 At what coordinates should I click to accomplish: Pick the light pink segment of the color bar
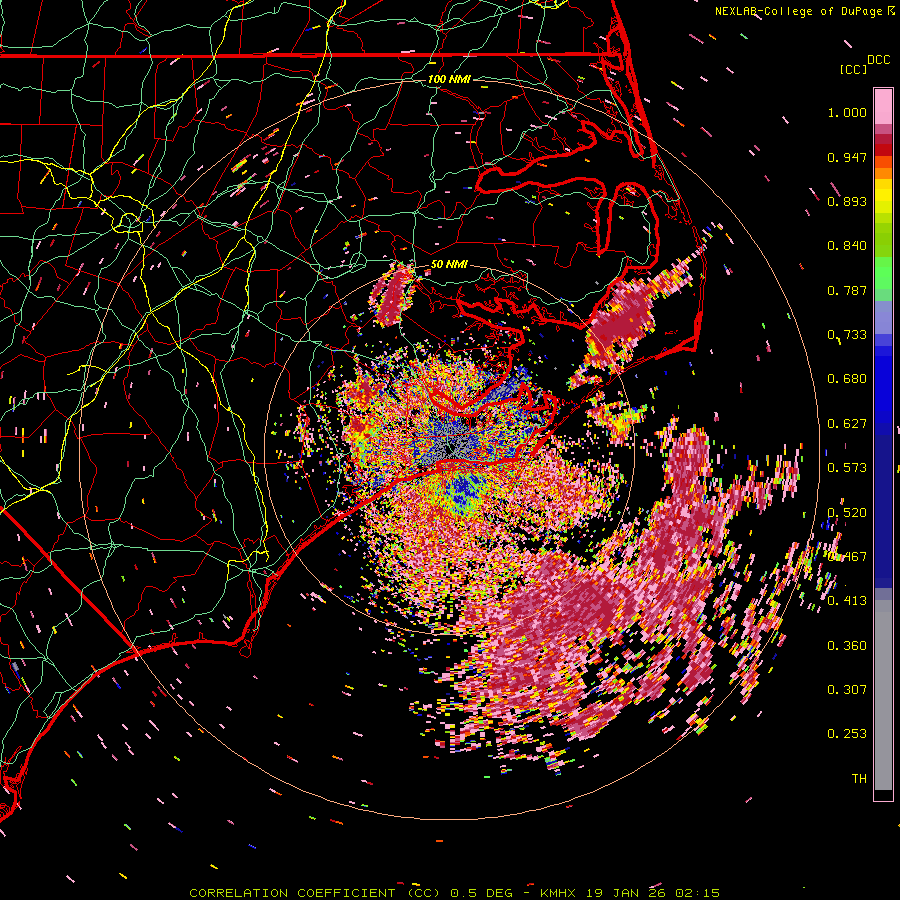coord(883,106)
